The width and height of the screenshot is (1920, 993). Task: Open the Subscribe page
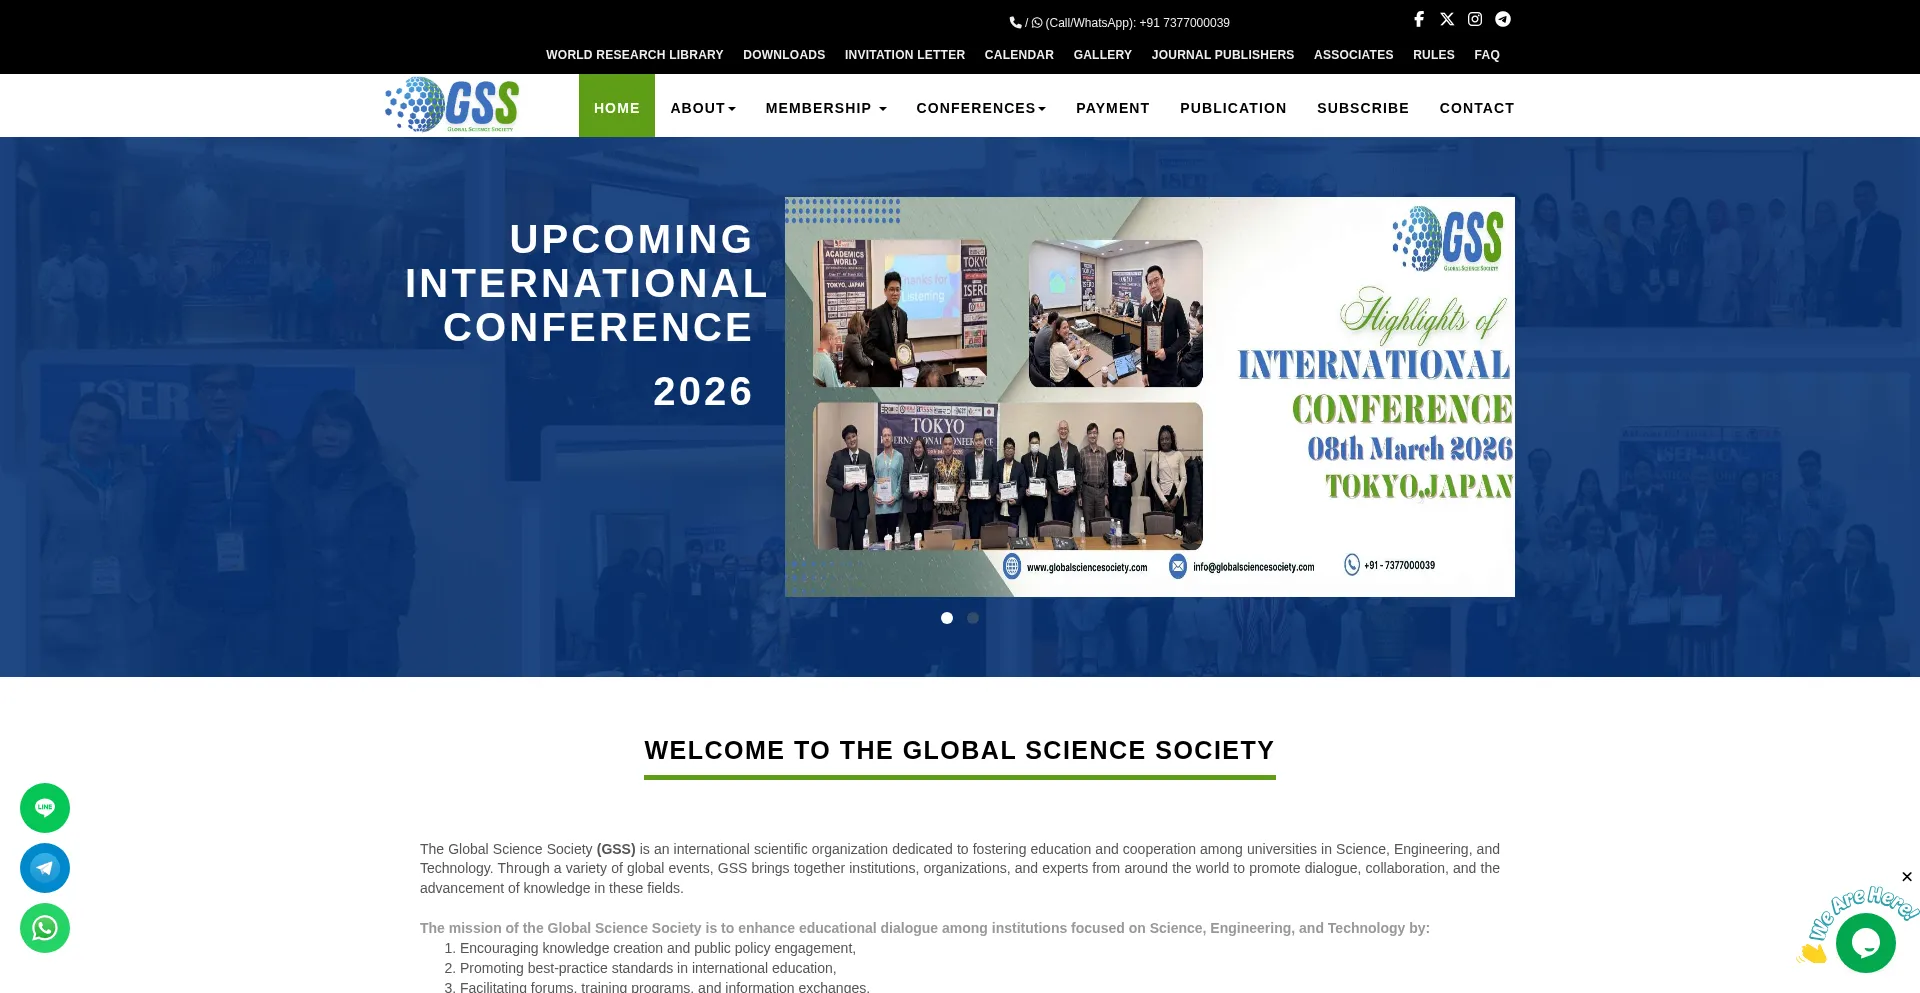coord(1363,108)
